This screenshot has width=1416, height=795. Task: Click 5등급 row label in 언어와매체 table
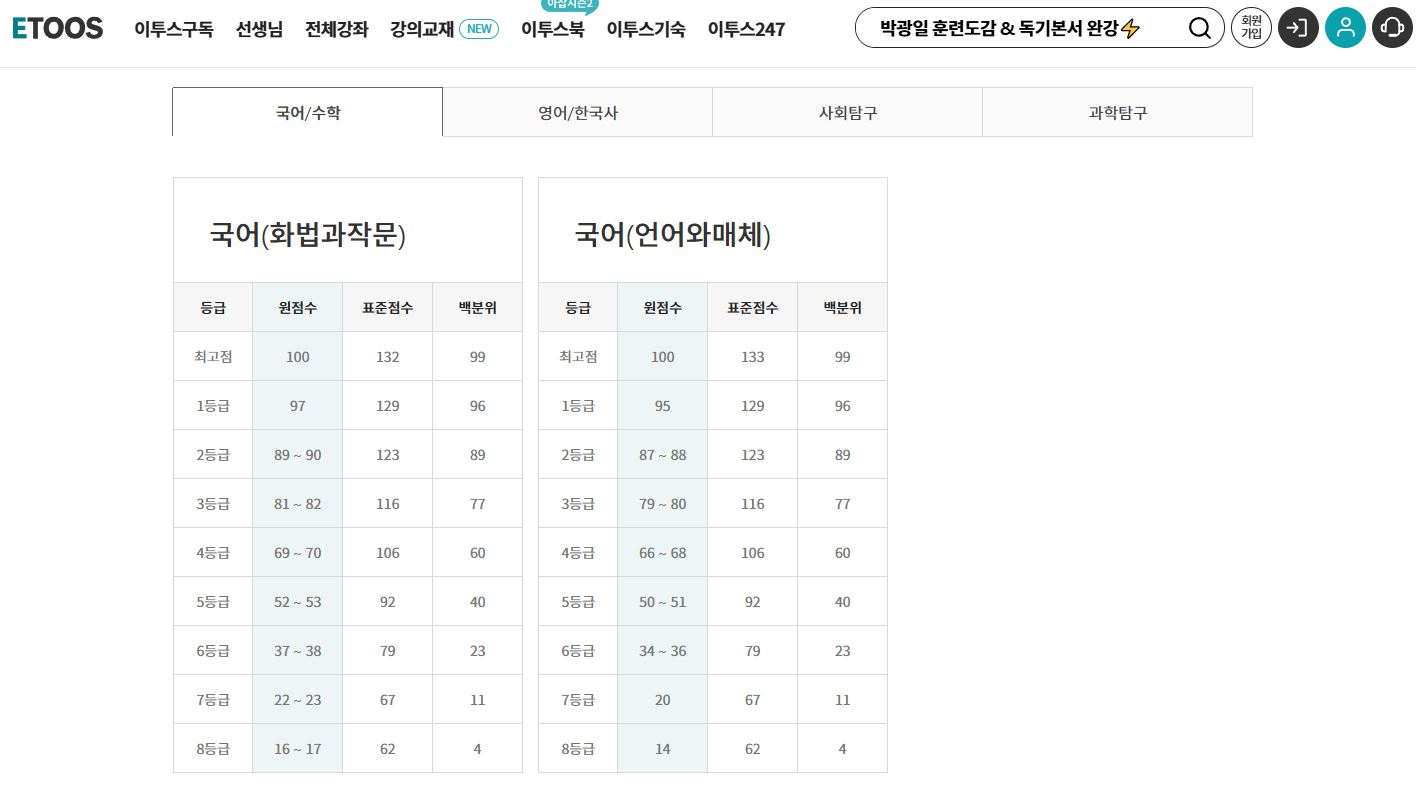click(578, 602)
